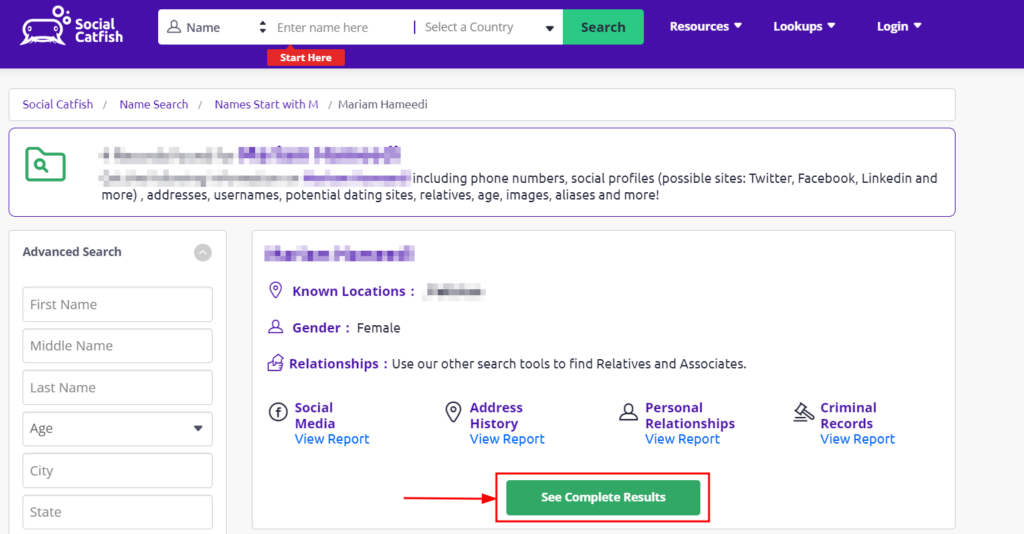Open the Resources menu
The width and height of the screenshot is (1024, 534).
(705, 26)
